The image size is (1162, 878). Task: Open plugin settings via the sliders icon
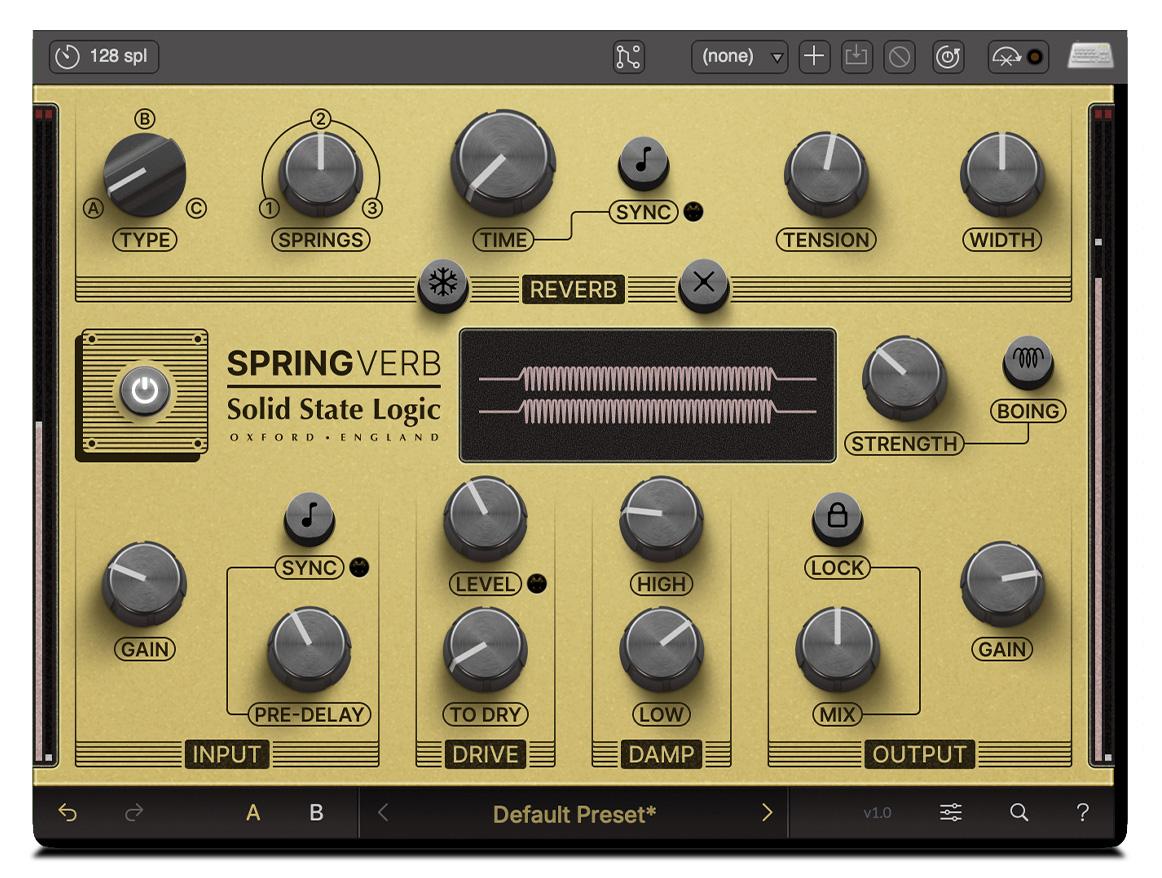[951, 813]
